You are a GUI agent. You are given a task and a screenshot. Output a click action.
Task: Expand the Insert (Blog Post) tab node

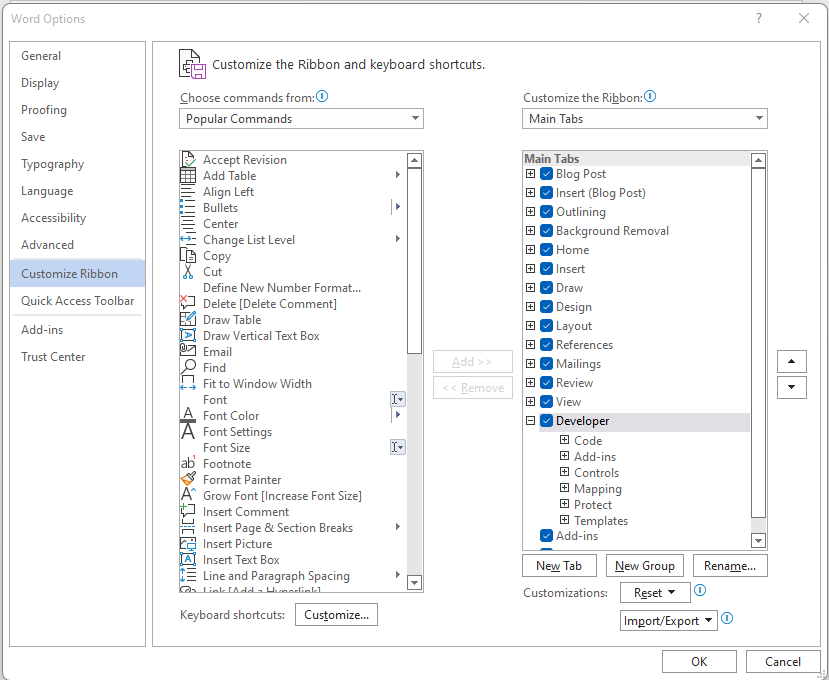coord(530,192)
